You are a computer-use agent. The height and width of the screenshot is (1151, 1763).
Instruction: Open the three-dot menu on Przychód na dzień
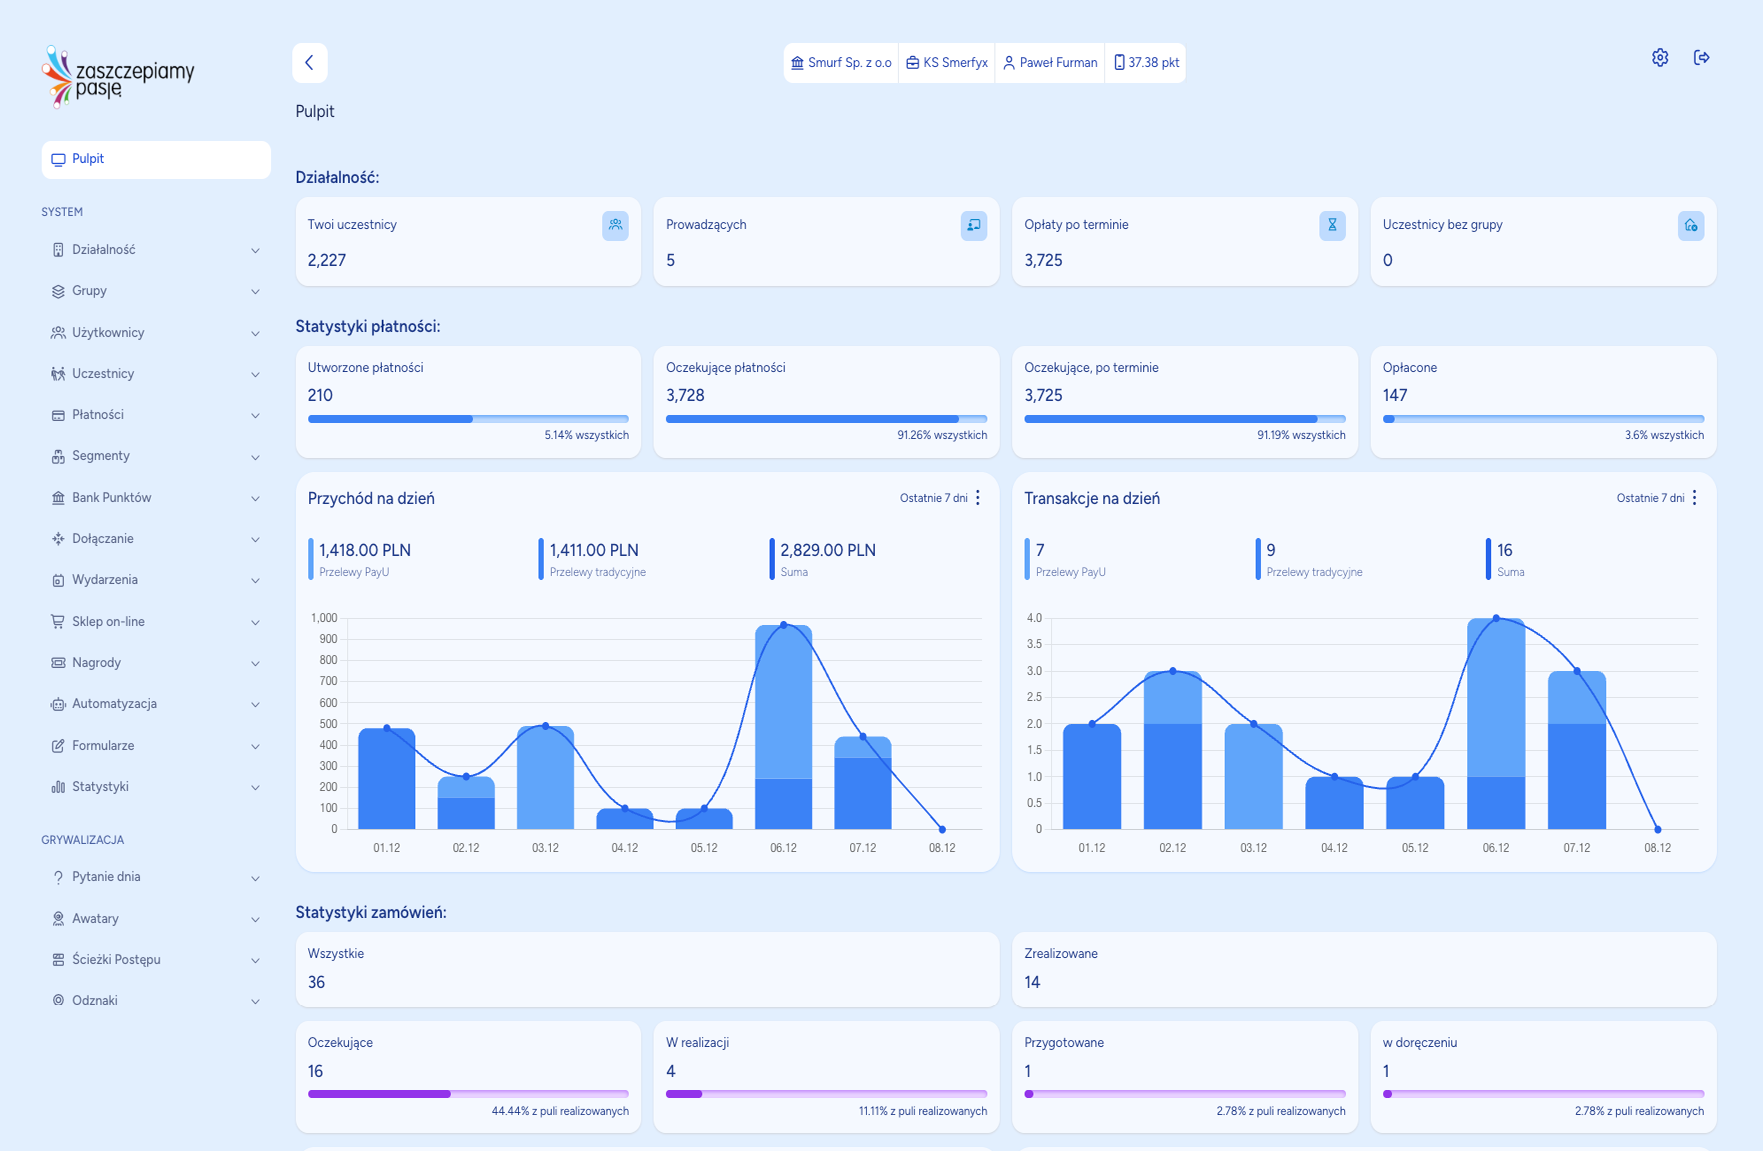[978, 498]
